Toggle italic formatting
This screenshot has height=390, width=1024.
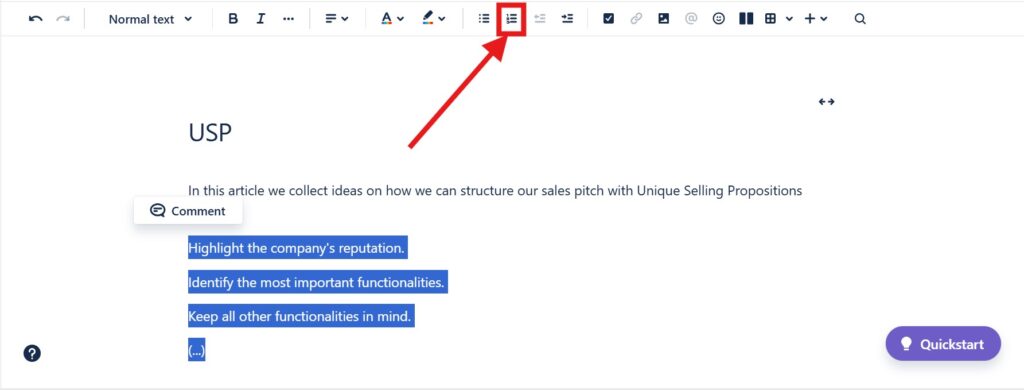261,19
